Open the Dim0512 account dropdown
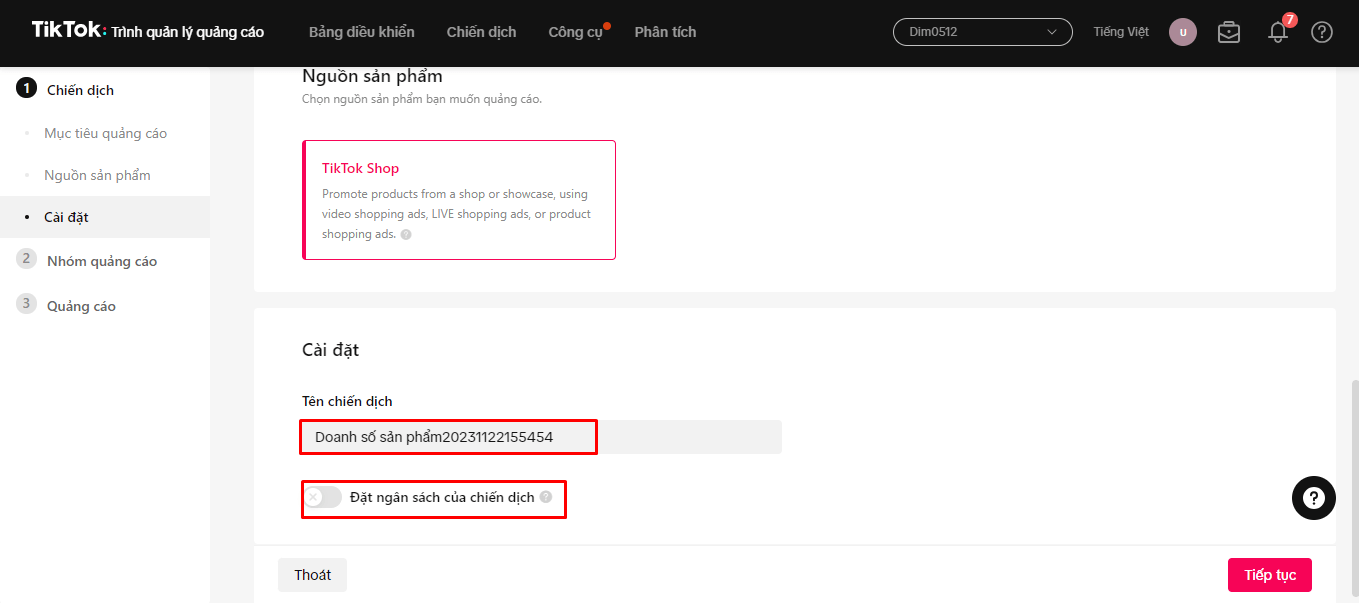1359x603 pixels. click(x=983, y=32)
